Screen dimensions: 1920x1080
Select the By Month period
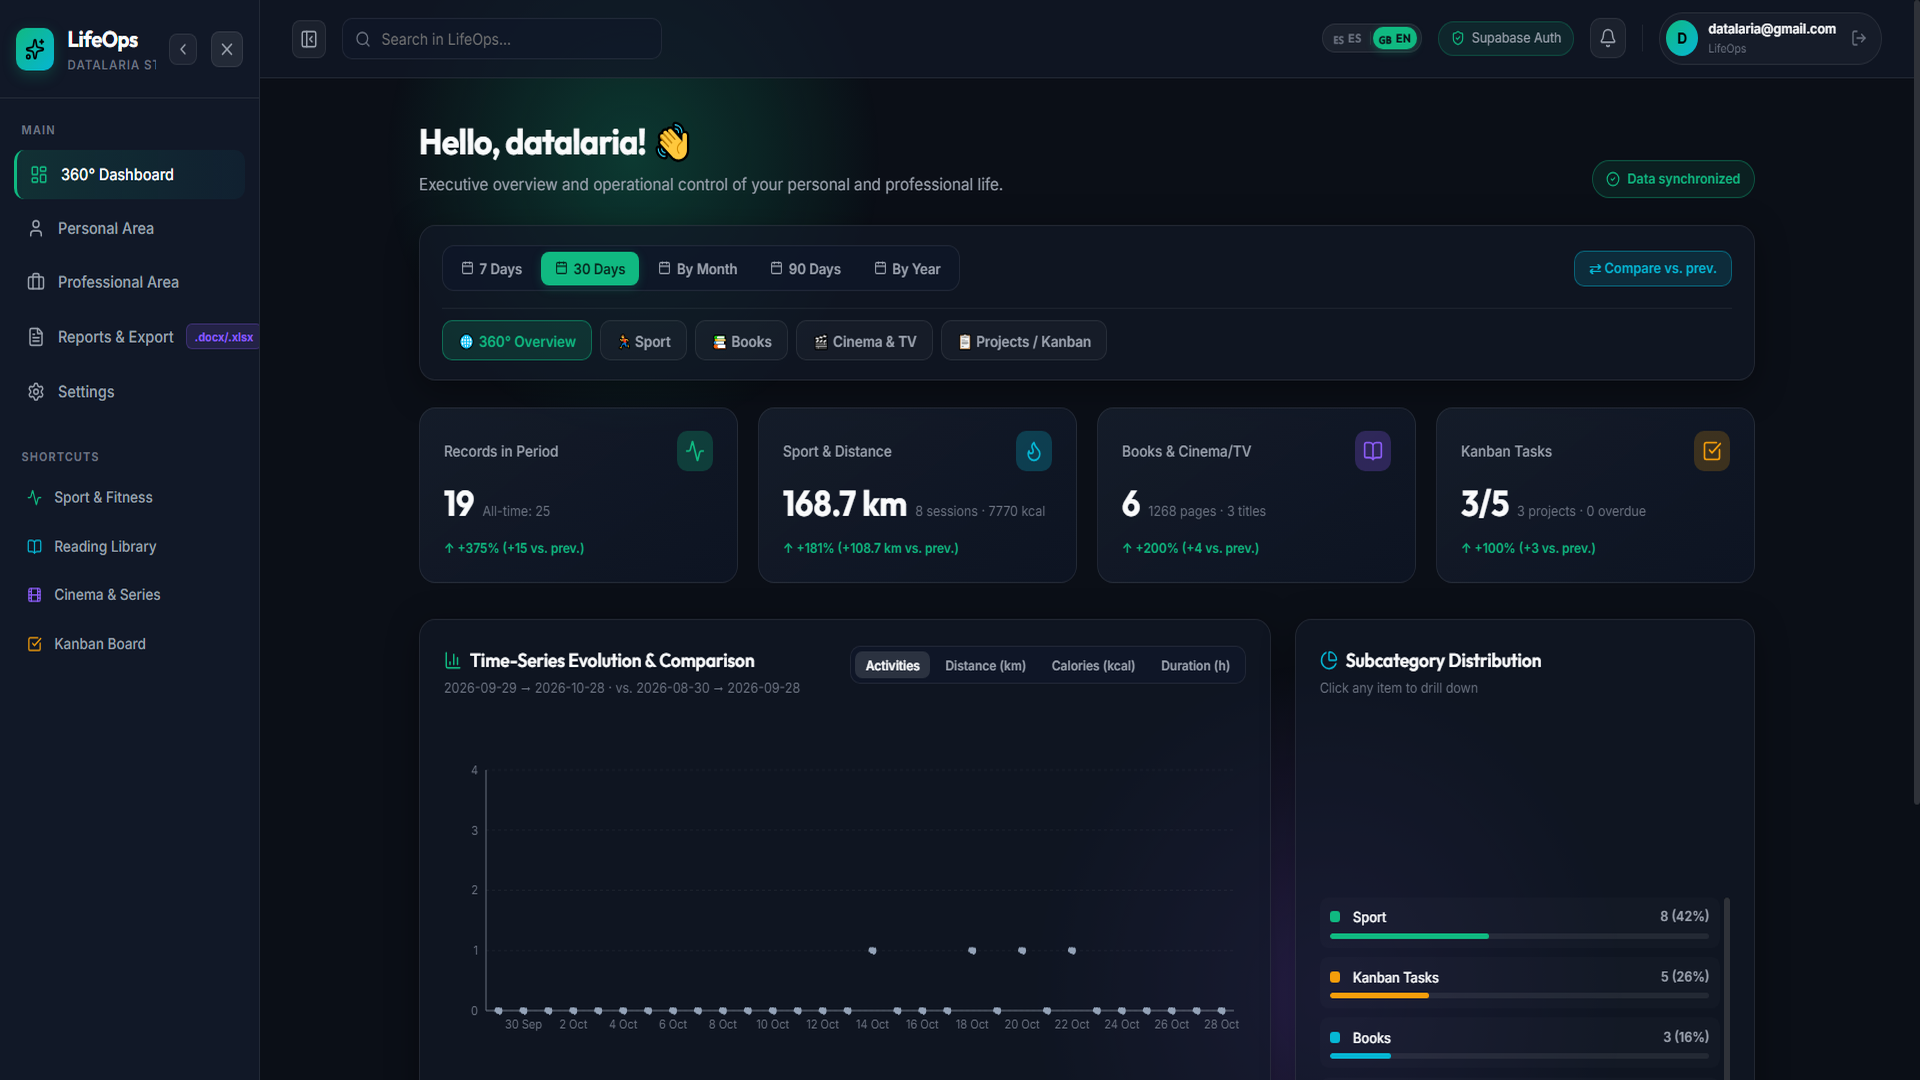pos(698,269)
